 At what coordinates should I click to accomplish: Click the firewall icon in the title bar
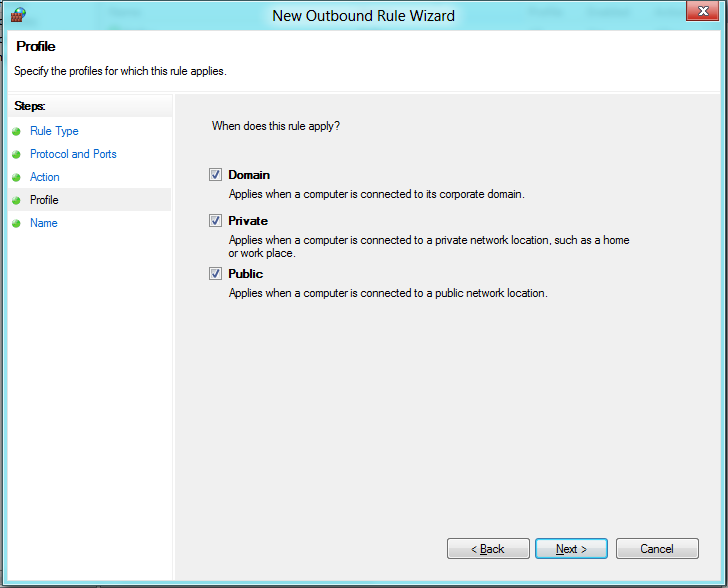coord(17,15)
